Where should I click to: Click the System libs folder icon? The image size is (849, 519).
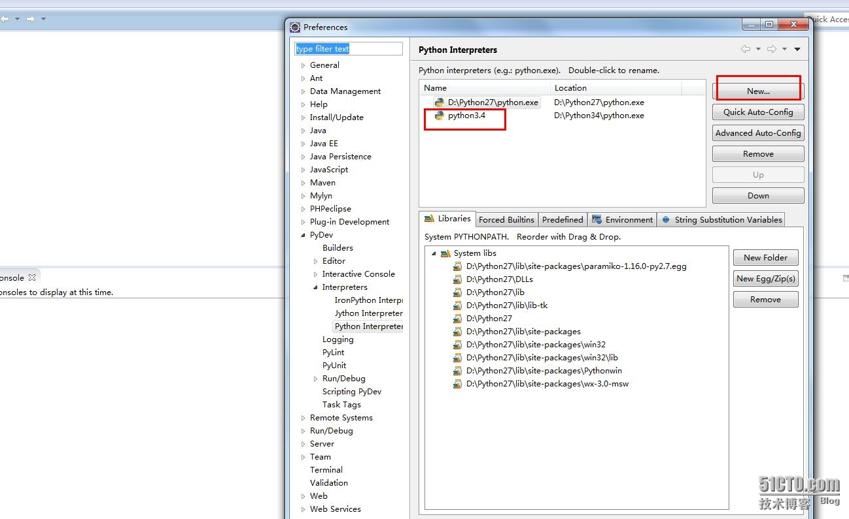point(446,254)
